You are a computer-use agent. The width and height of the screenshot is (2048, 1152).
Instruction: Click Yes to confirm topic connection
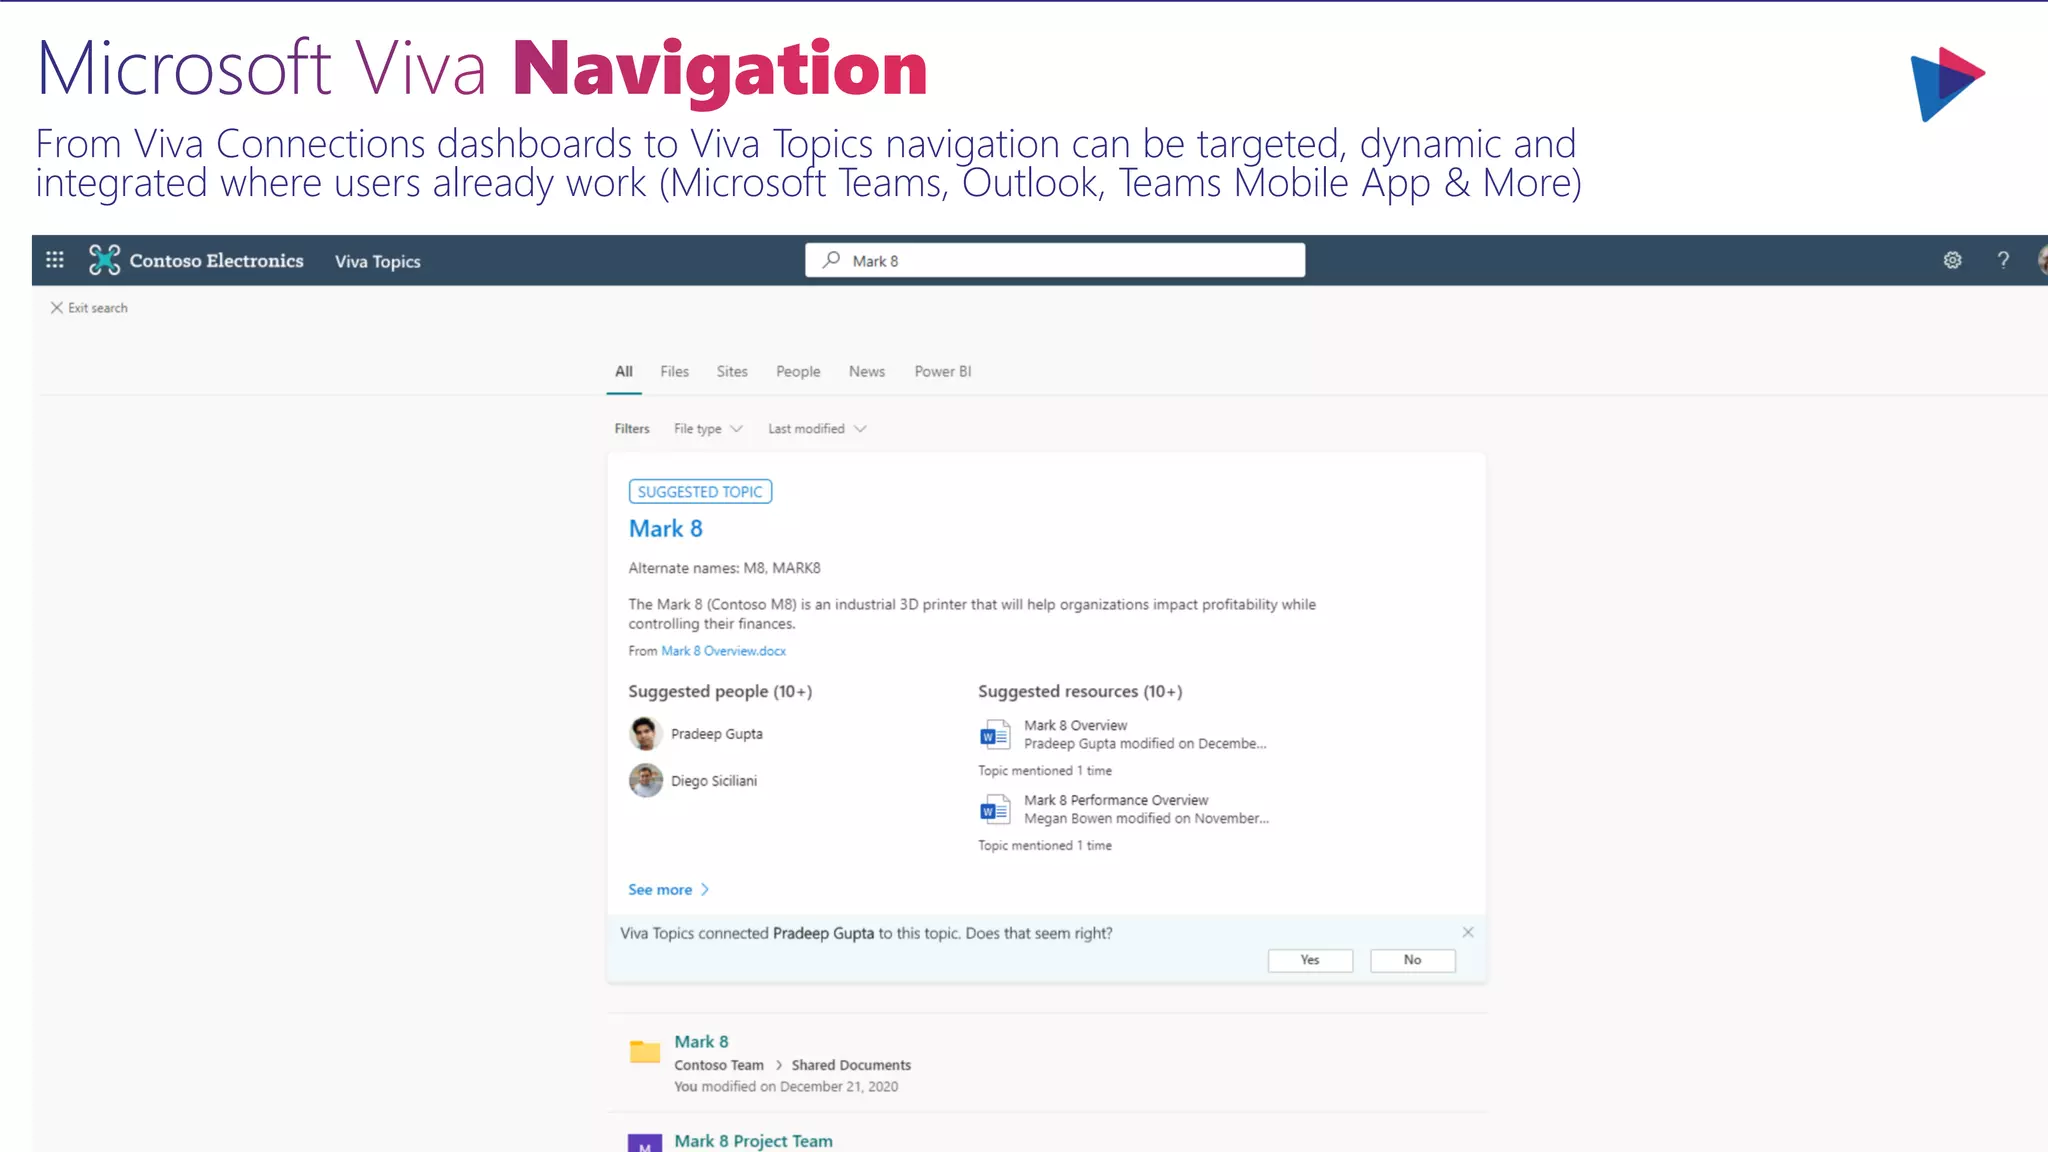coord(1310,960)
